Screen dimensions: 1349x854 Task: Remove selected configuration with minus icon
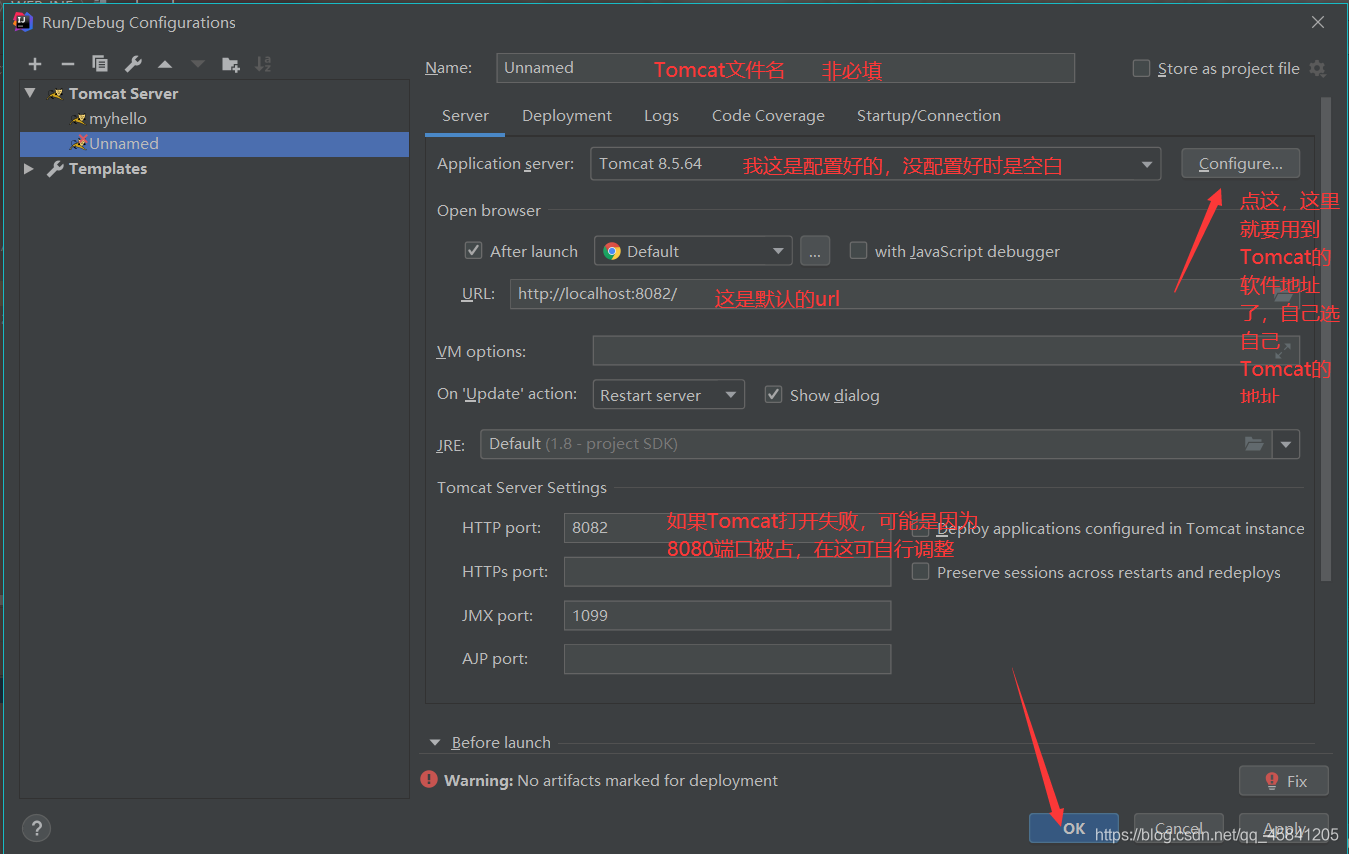(67, 64)
